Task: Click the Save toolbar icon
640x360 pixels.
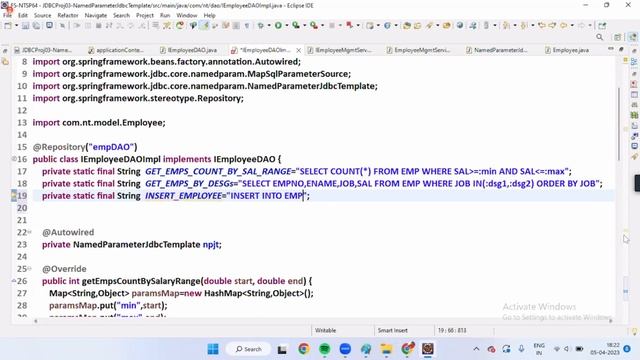Action: [25, 25]
